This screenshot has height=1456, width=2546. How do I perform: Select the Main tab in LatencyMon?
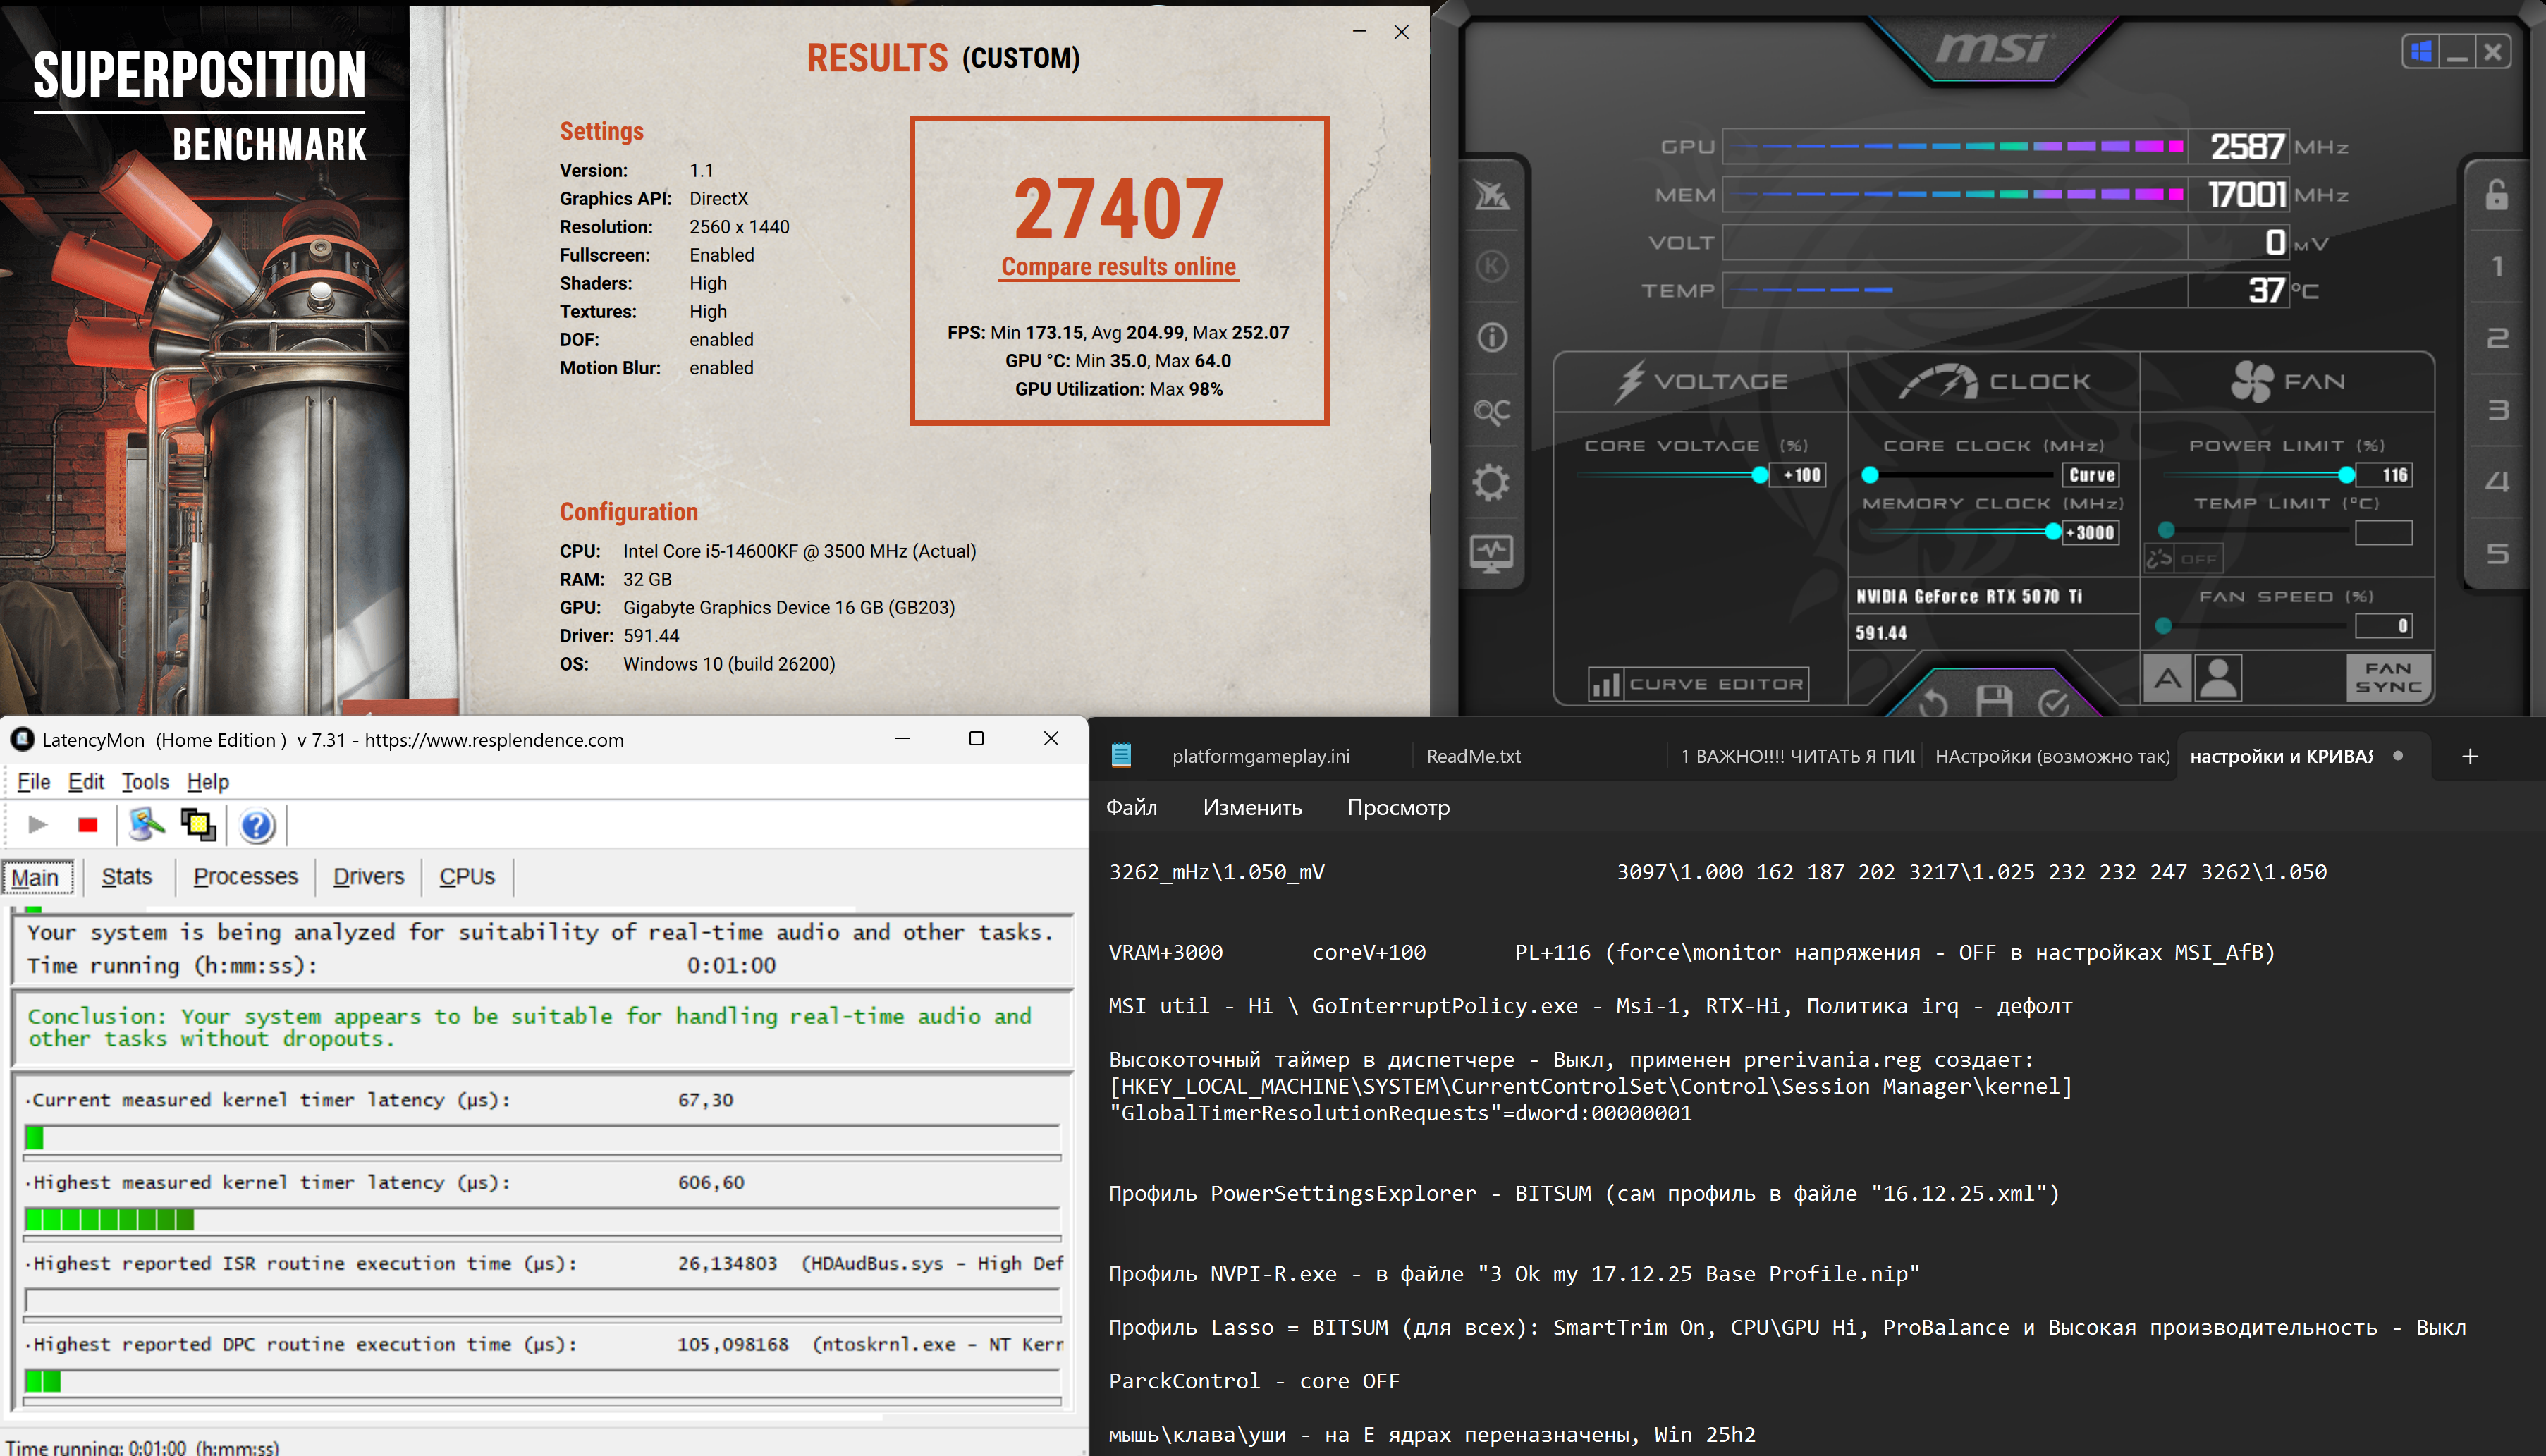point(36,877)
